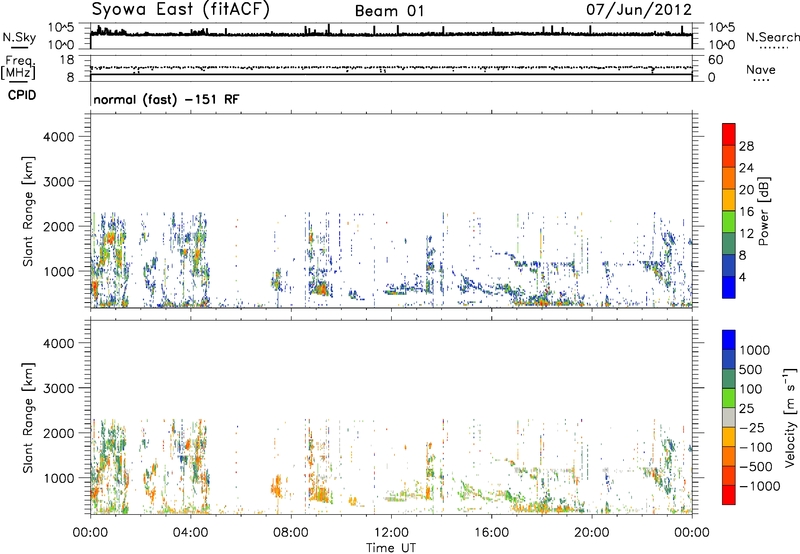
Task: Click the red bottom segment of Velocity colorbar
Action: pyautogui.click(x=729, y=495)
